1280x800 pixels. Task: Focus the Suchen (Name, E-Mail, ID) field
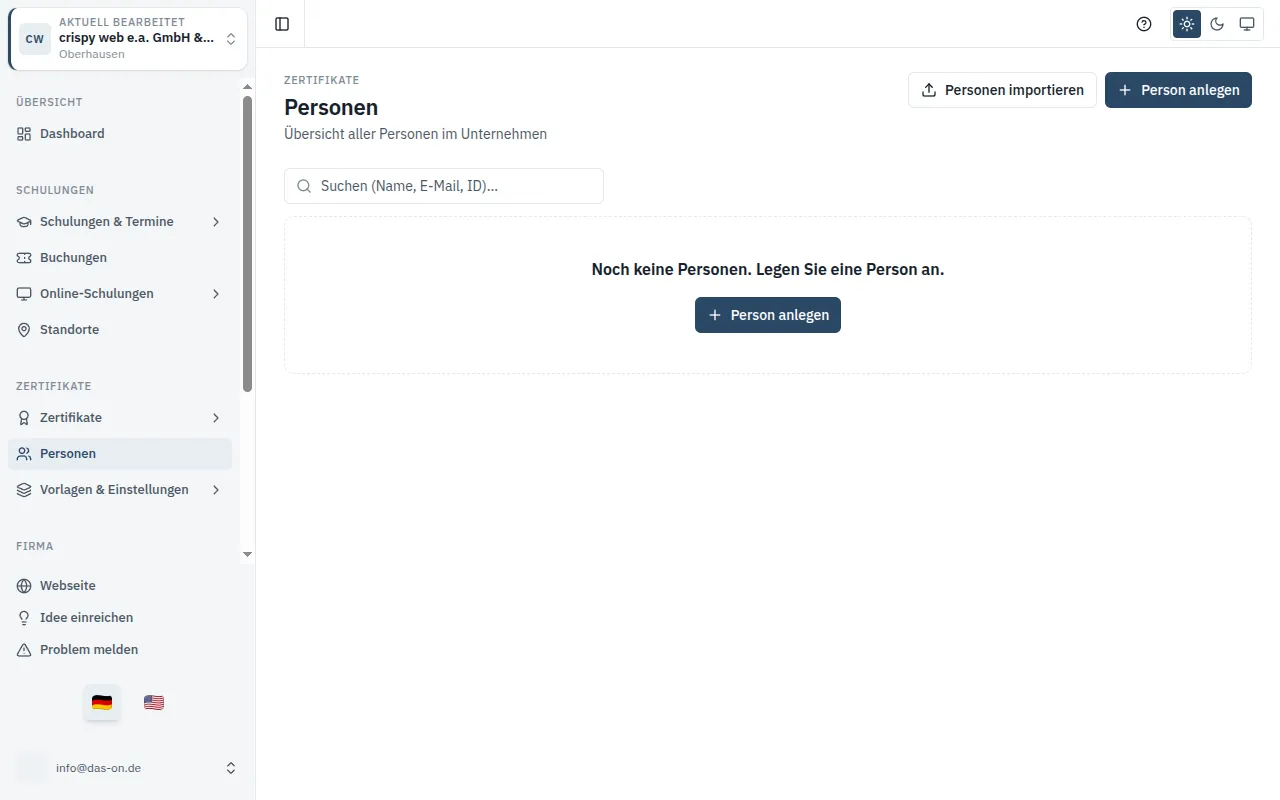[x=444, y=186]
